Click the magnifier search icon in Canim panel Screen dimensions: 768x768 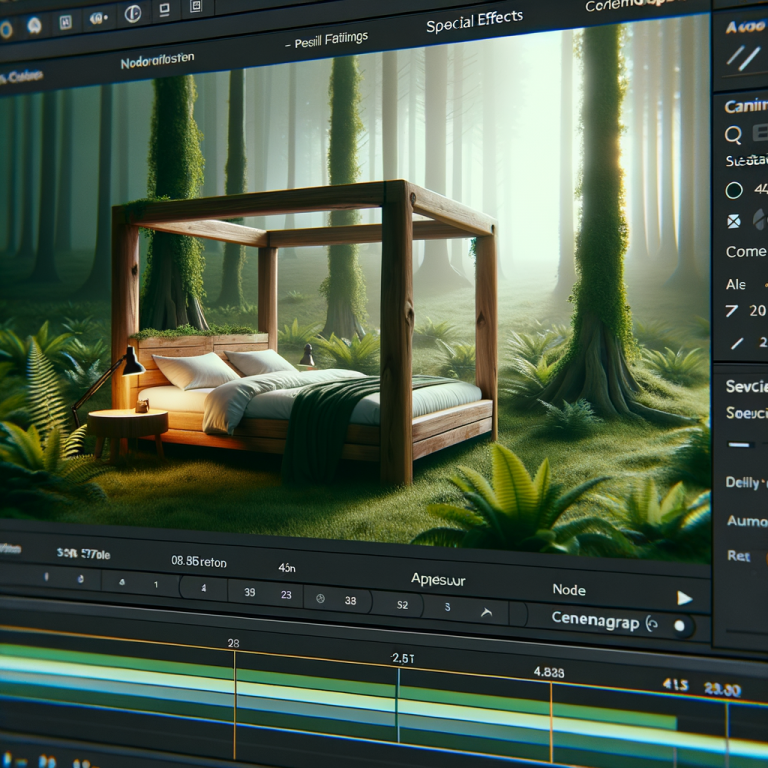[x=733, y=134]
